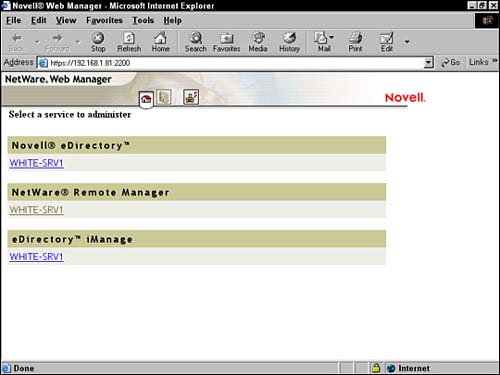500x375 pixels.
Task: Click the Web Manager lock and certificate icon
Action: pos(191,97)
